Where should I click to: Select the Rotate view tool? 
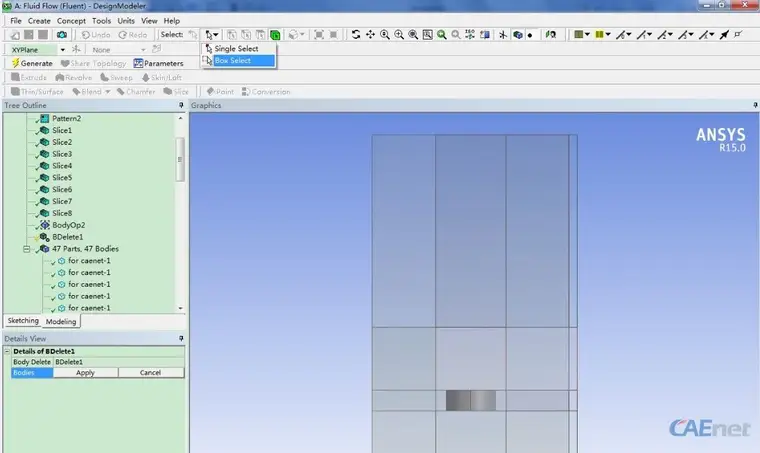[356, 34]
